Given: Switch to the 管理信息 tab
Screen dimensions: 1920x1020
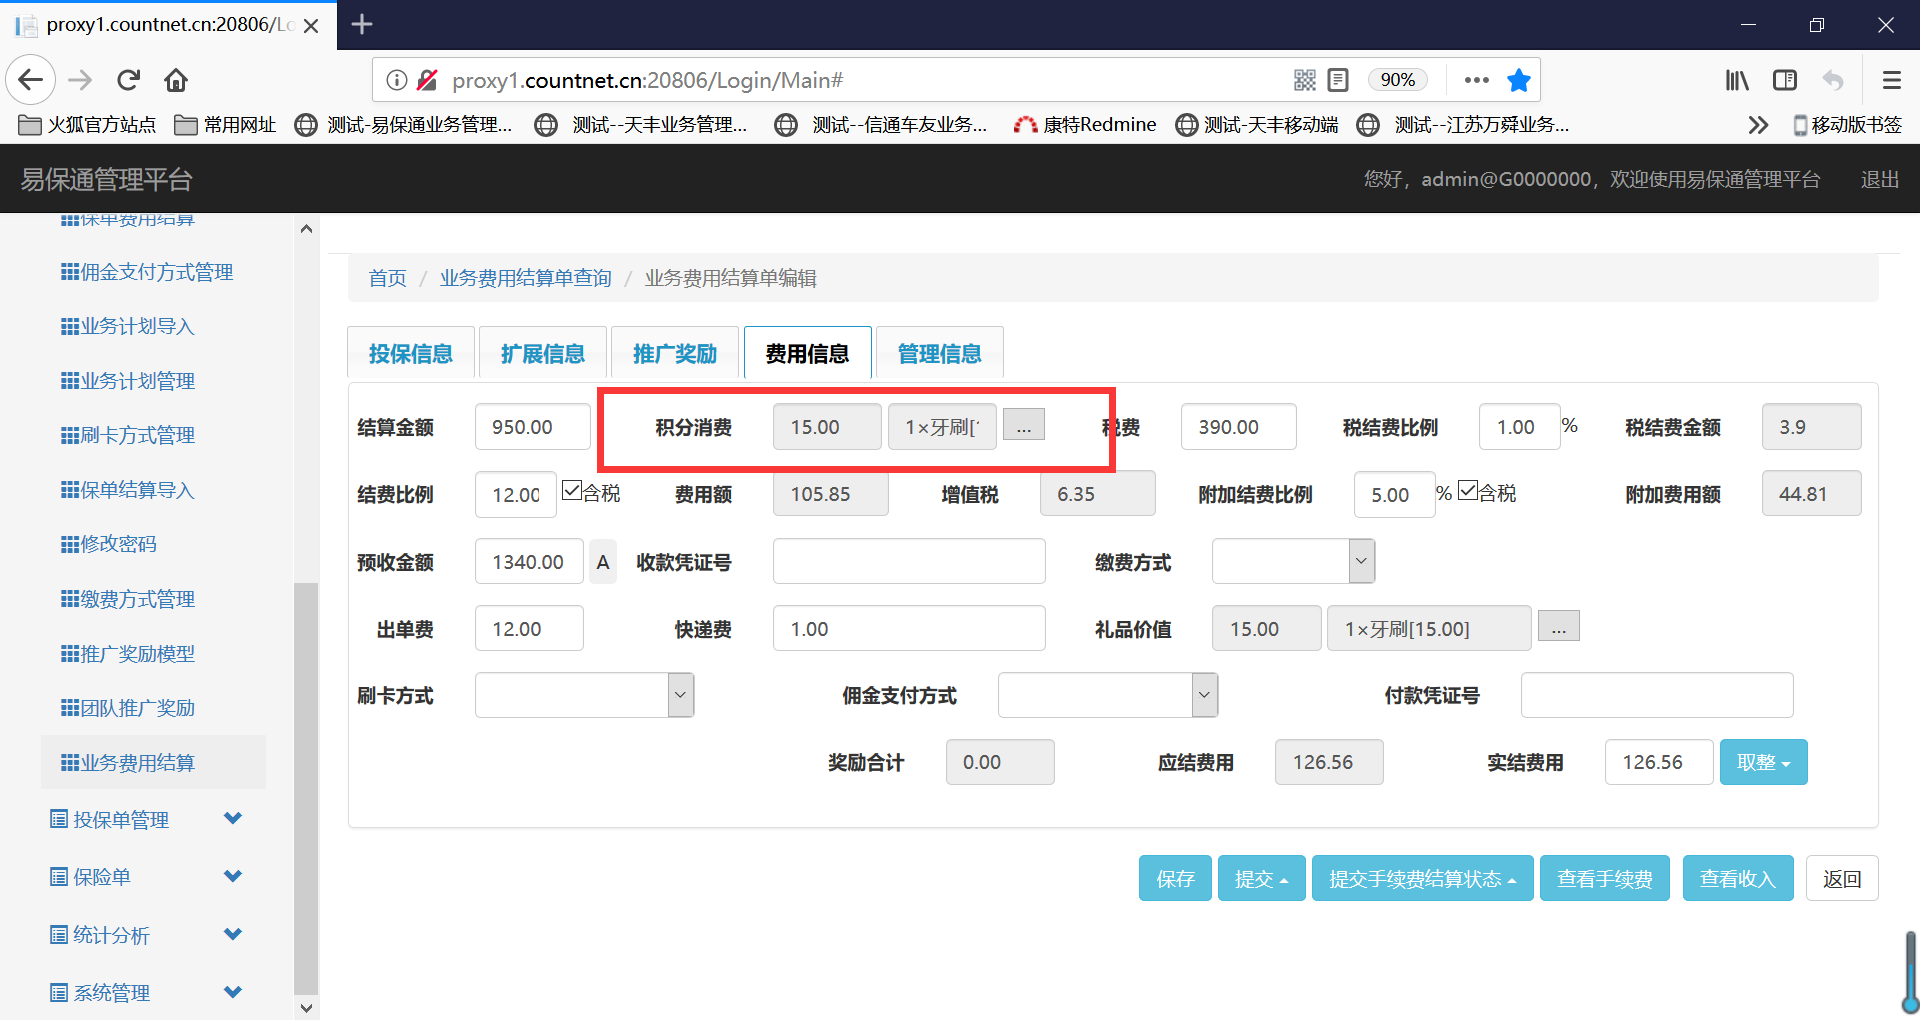Looking at the screenshot, I should pos(939,353).
